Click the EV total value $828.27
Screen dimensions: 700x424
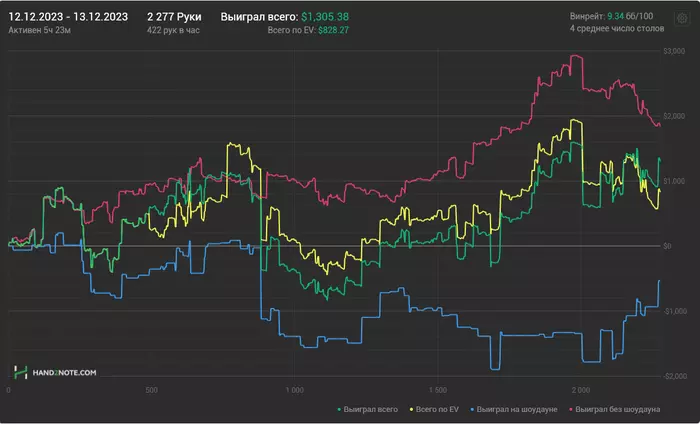(x=333, y=31)
